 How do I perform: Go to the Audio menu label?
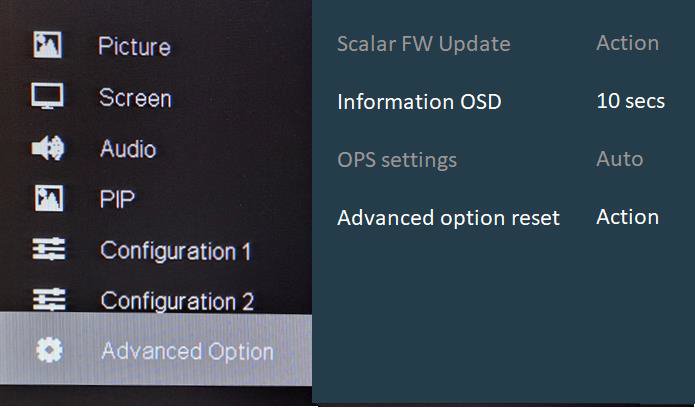pos(128,149)
